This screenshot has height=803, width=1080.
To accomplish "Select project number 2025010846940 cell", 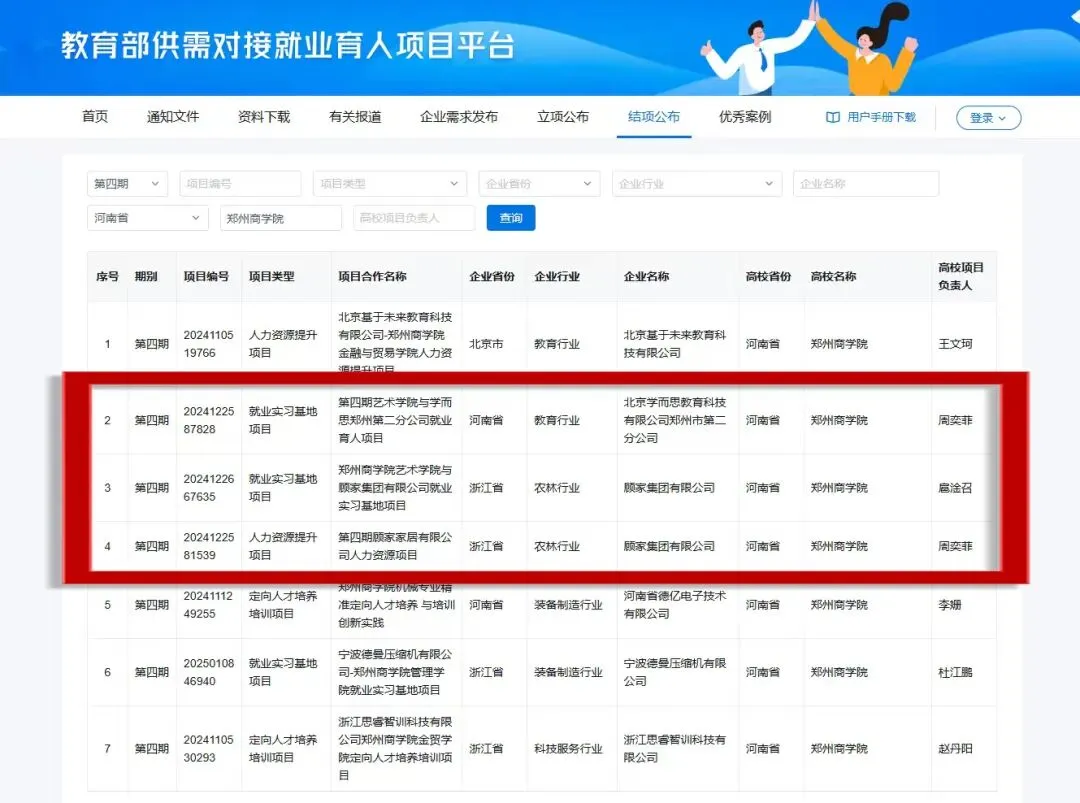I will 209,672.
